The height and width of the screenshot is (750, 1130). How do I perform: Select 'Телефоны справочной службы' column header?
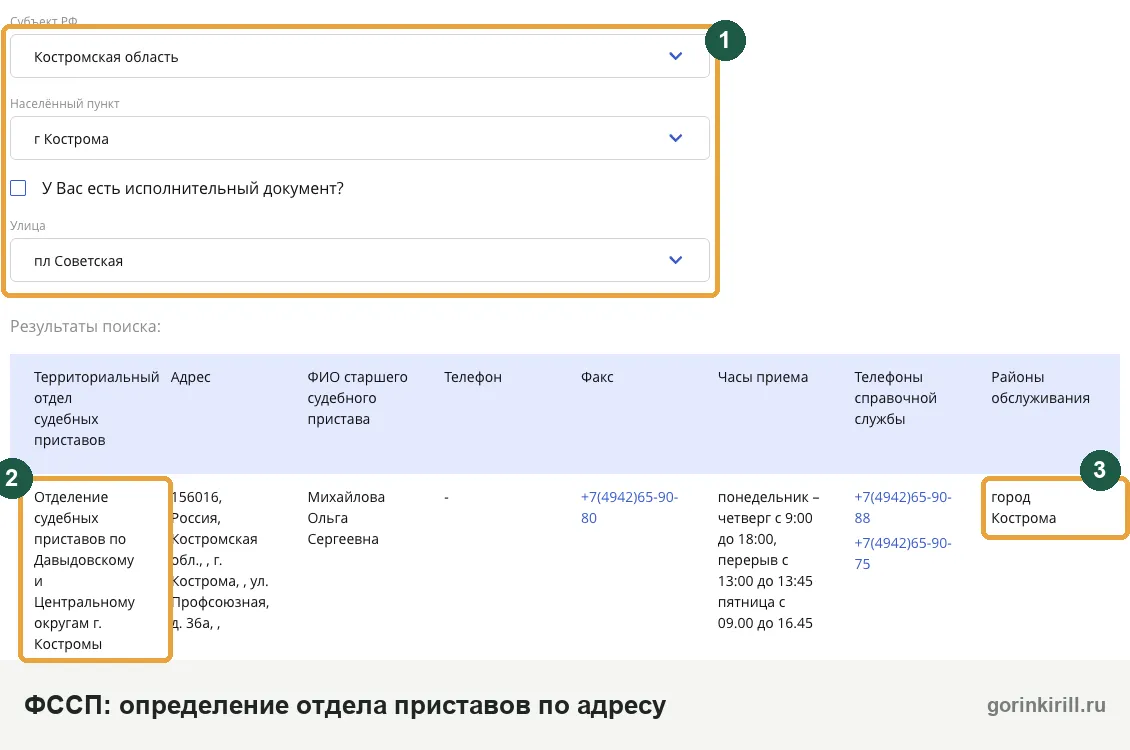pyautogui.click(x=895, y=398)
